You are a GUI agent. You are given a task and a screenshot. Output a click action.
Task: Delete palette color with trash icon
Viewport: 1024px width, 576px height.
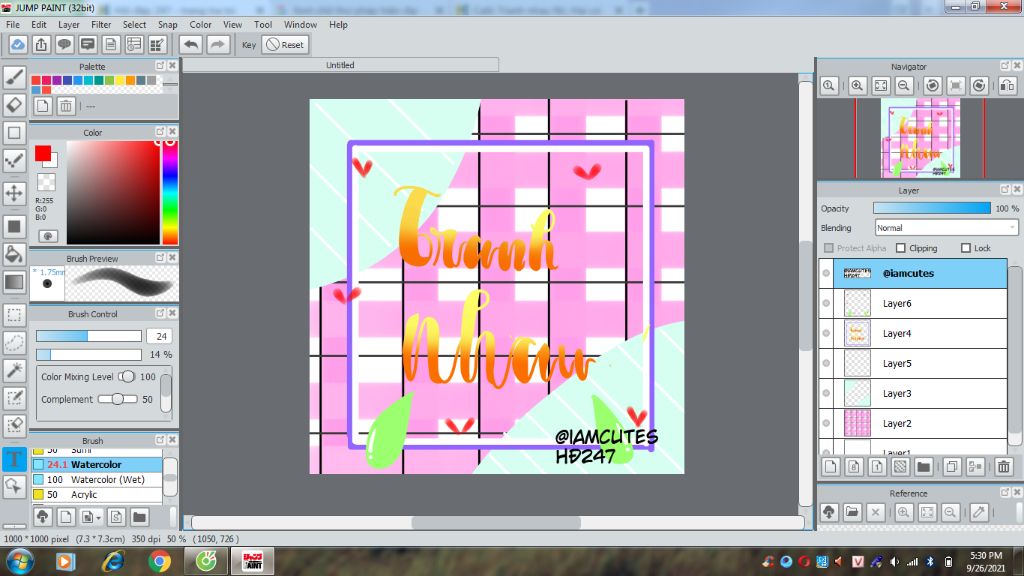pyautogui.click(x=66, y=106)
